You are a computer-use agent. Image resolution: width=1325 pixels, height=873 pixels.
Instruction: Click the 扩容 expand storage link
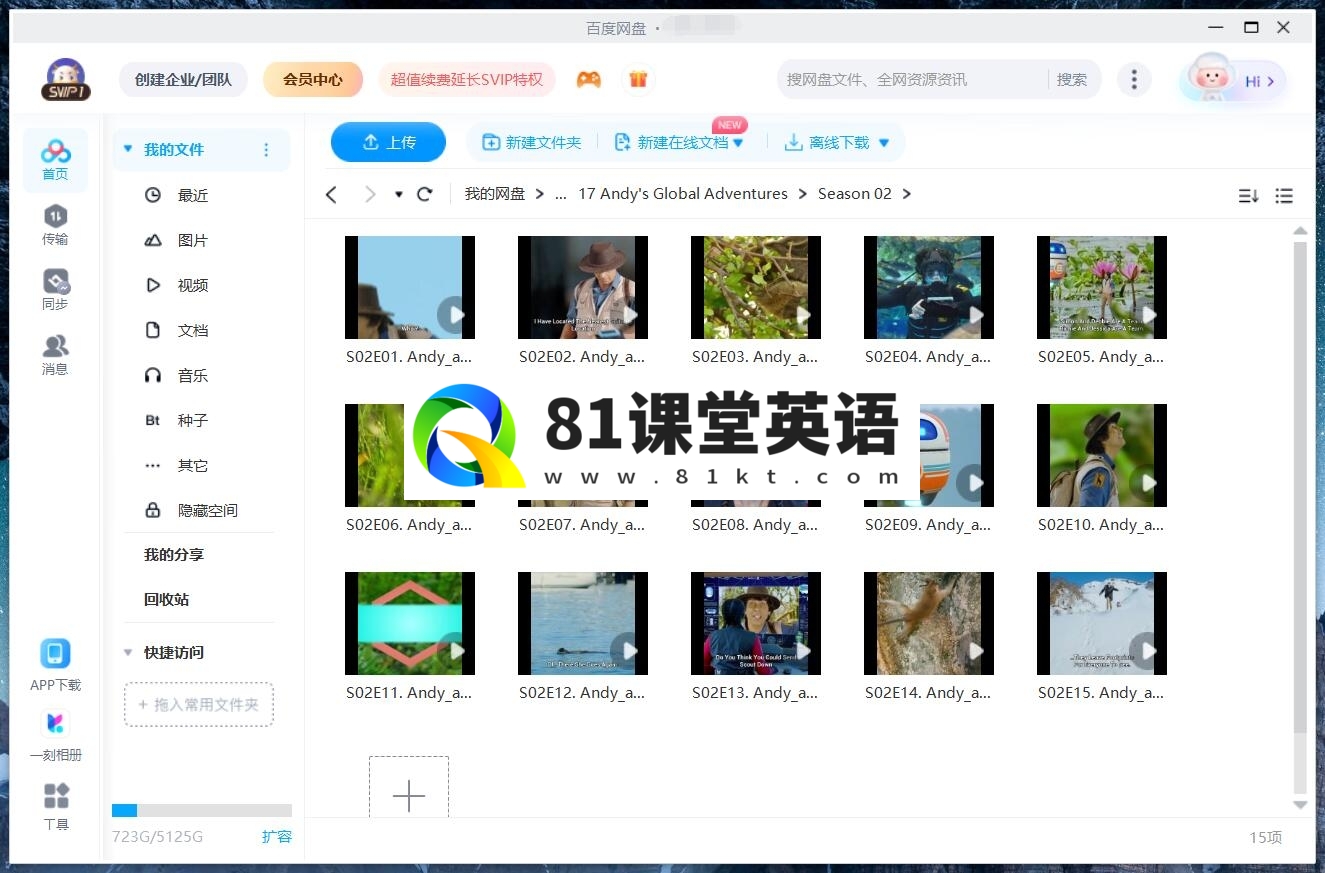276,836
